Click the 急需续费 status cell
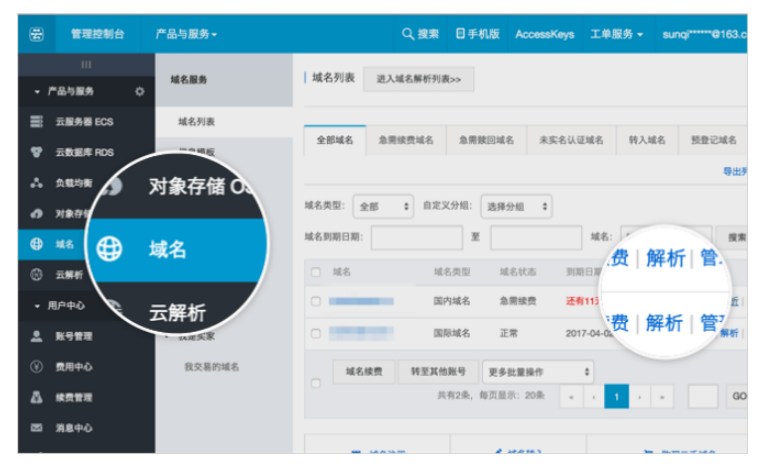 [x=517, y=301]
